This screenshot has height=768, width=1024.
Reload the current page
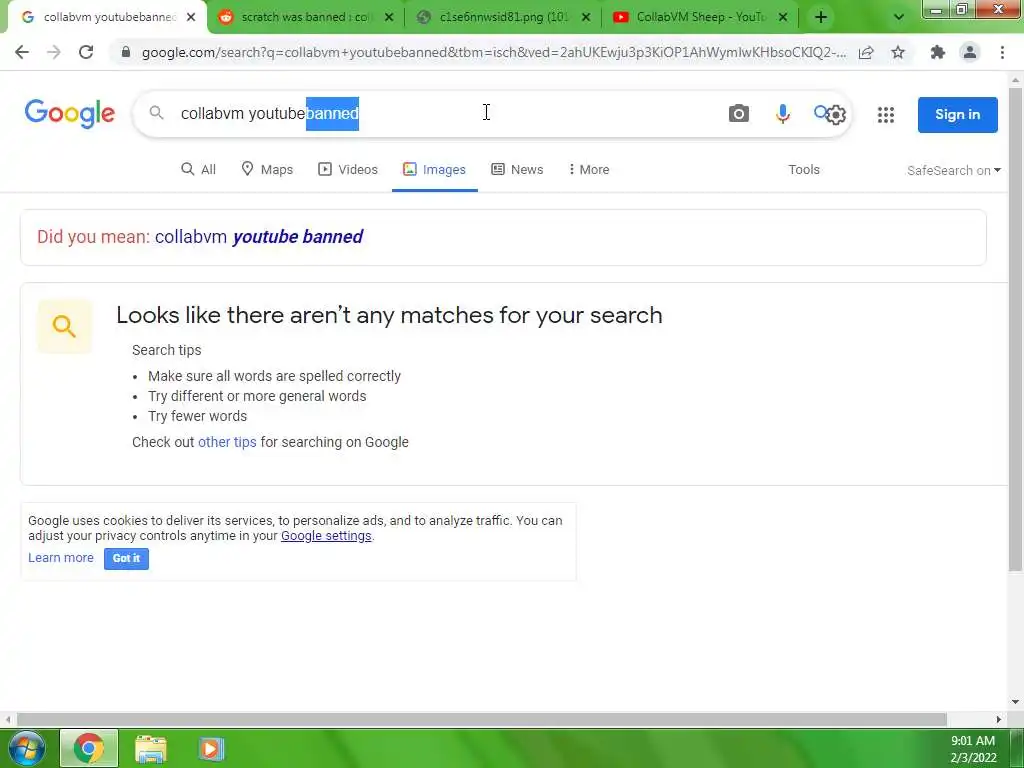tap(86, 52)
